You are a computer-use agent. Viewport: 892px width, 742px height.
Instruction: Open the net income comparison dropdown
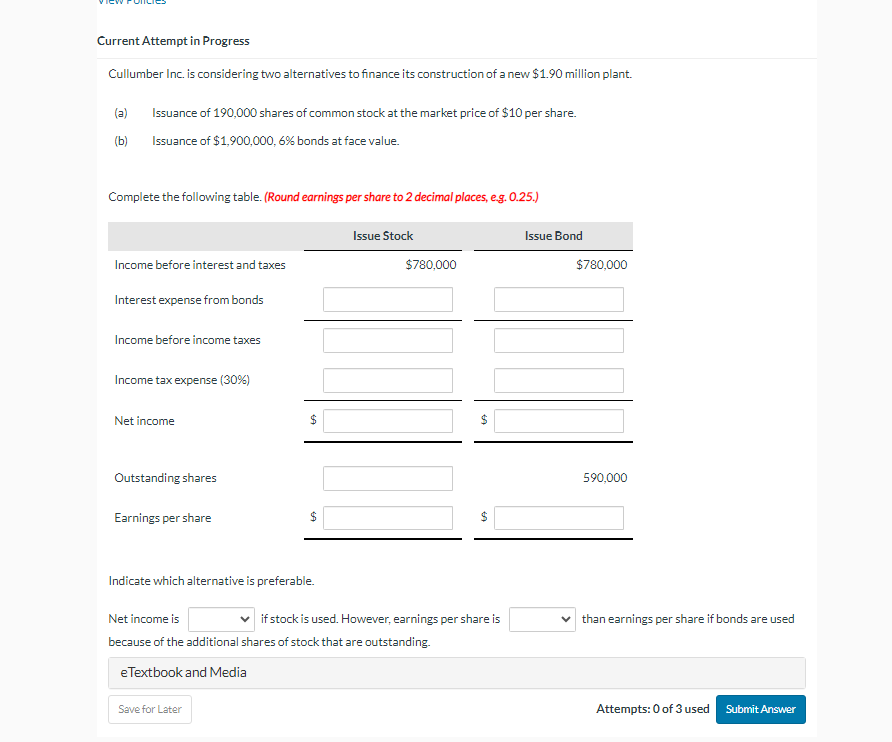[x=221, y=619]
